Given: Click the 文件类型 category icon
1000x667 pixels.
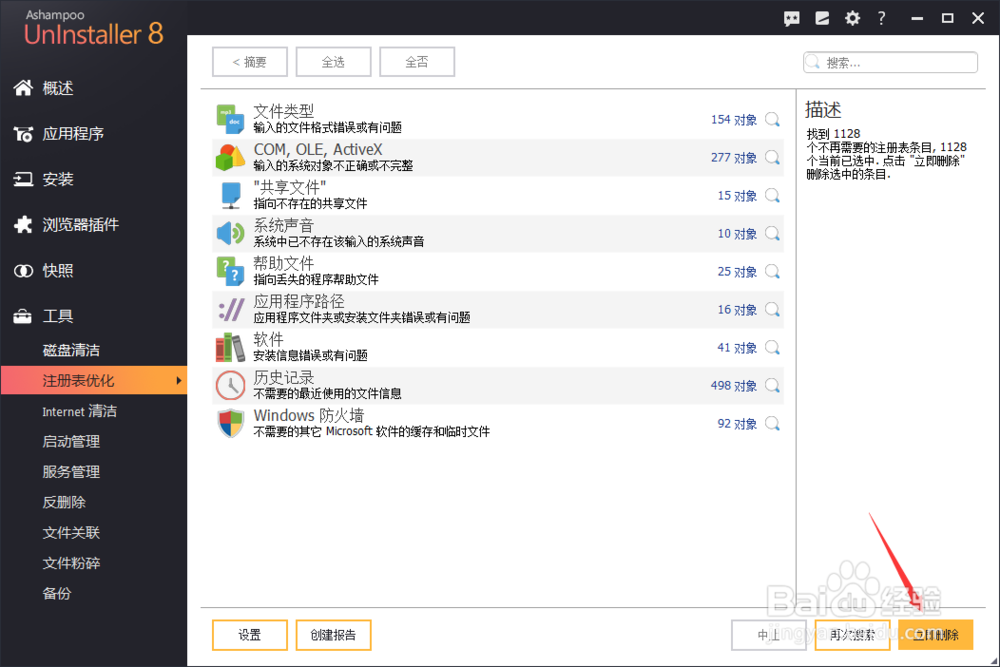Looking at the screenshot, I should coord(230,119).
